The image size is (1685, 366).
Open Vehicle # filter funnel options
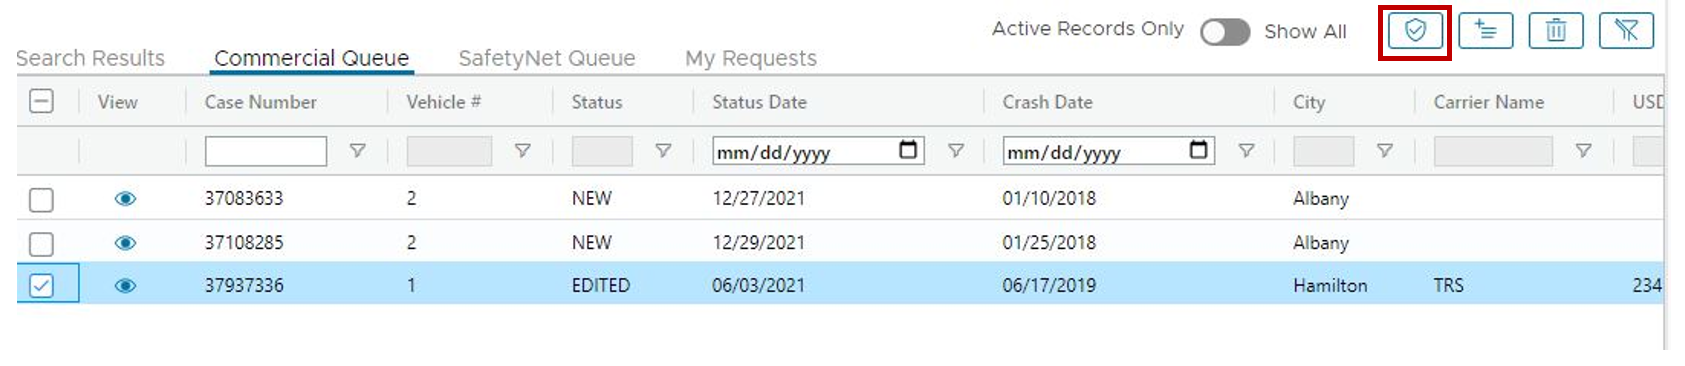(522, 151)
